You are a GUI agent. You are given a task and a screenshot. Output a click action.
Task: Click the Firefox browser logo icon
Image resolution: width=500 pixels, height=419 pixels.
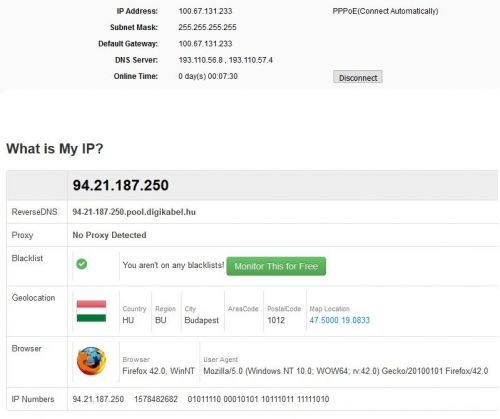(91, 361)
